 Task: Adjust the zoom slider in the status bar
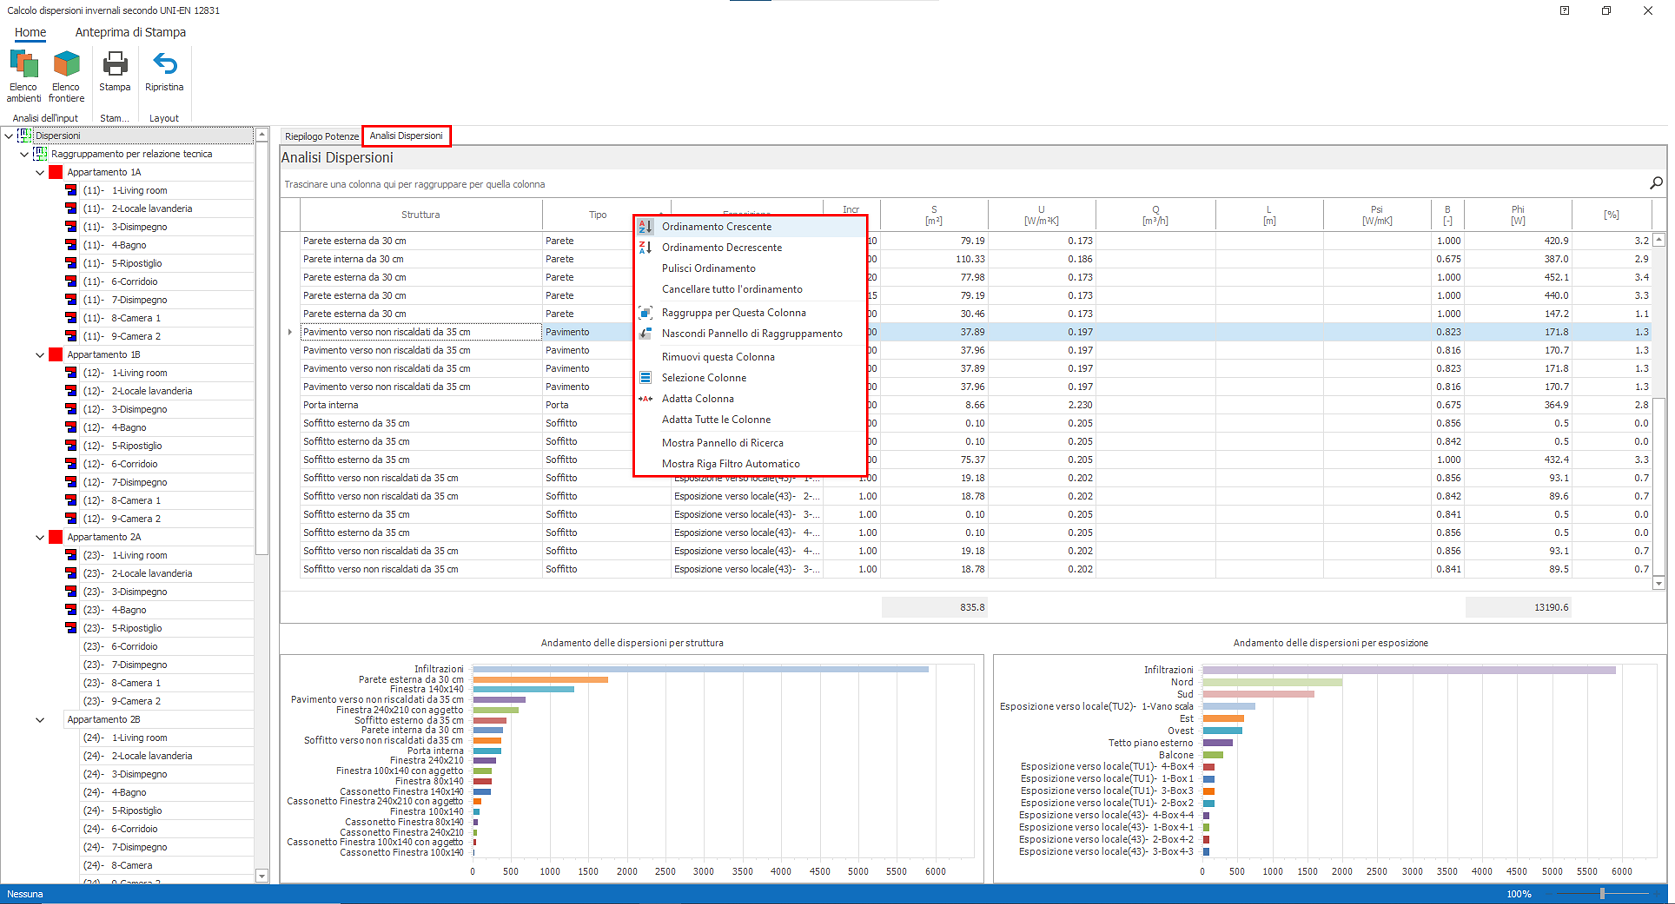click(1601, 894)
